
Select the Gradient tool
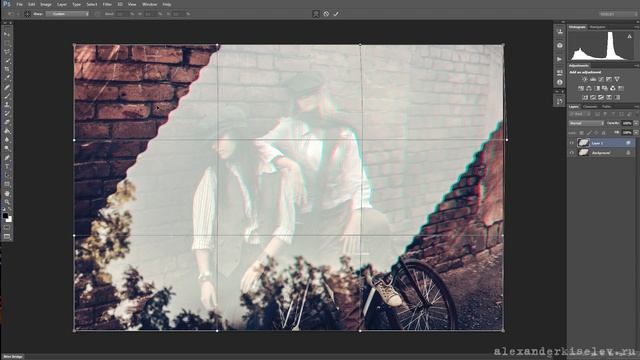tap(7, 131)
